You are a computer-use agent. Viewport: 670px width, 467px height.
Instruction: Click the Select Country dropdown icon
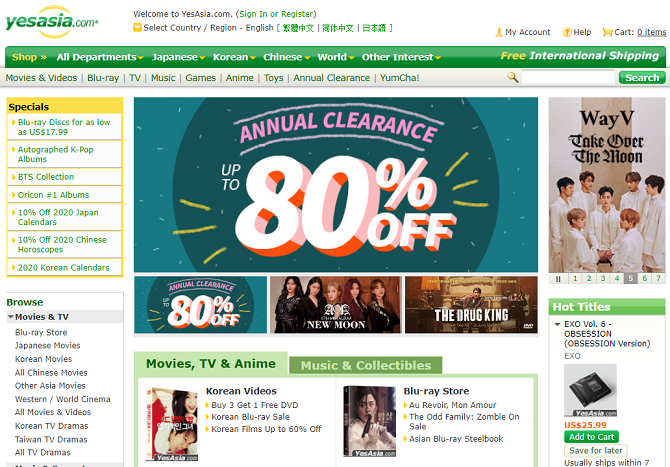(x=137, y=28)
